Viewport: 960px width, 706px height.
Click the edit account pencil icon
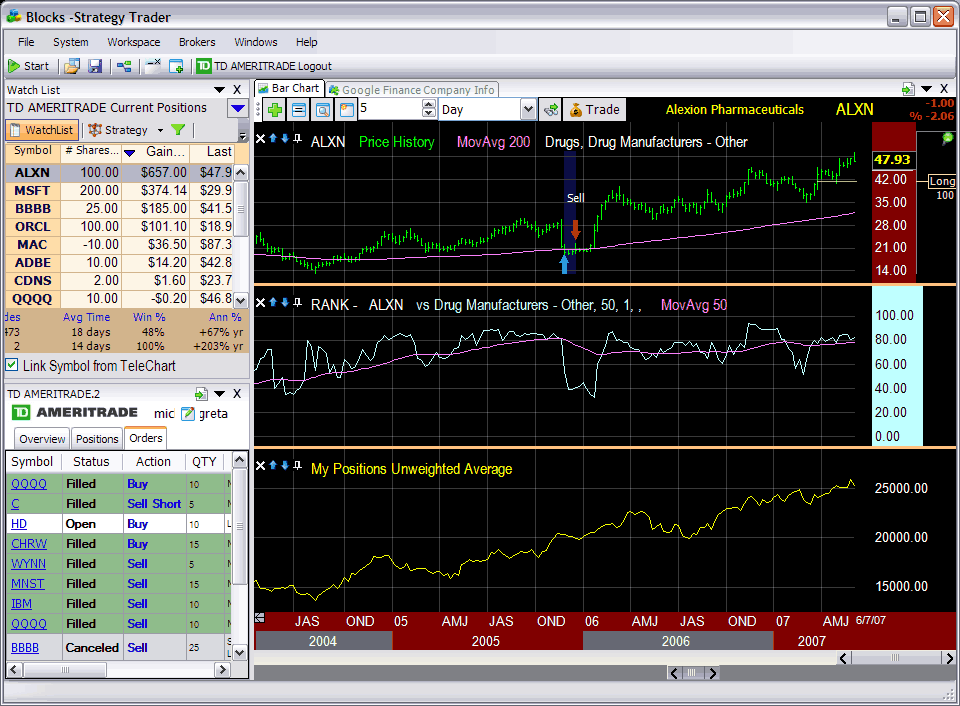188,414
